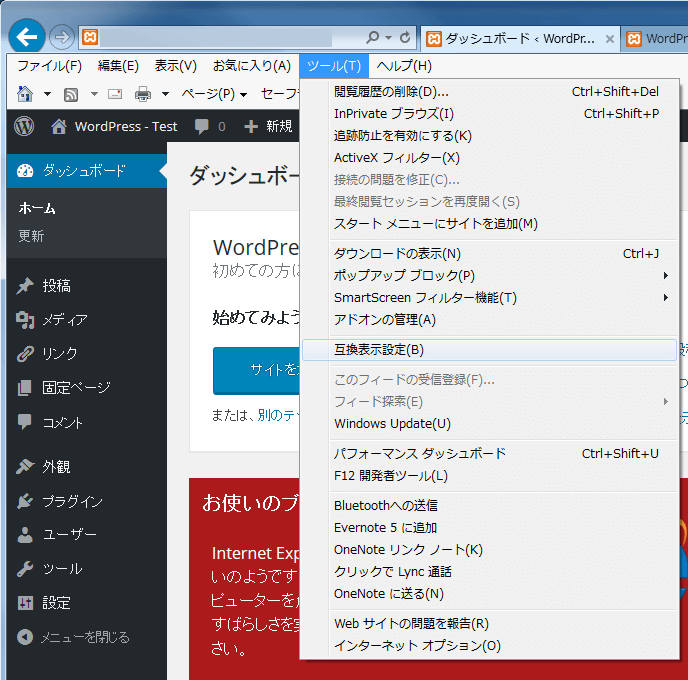
Task: Click the printer icon in command bar
Action: coord(143,94)
